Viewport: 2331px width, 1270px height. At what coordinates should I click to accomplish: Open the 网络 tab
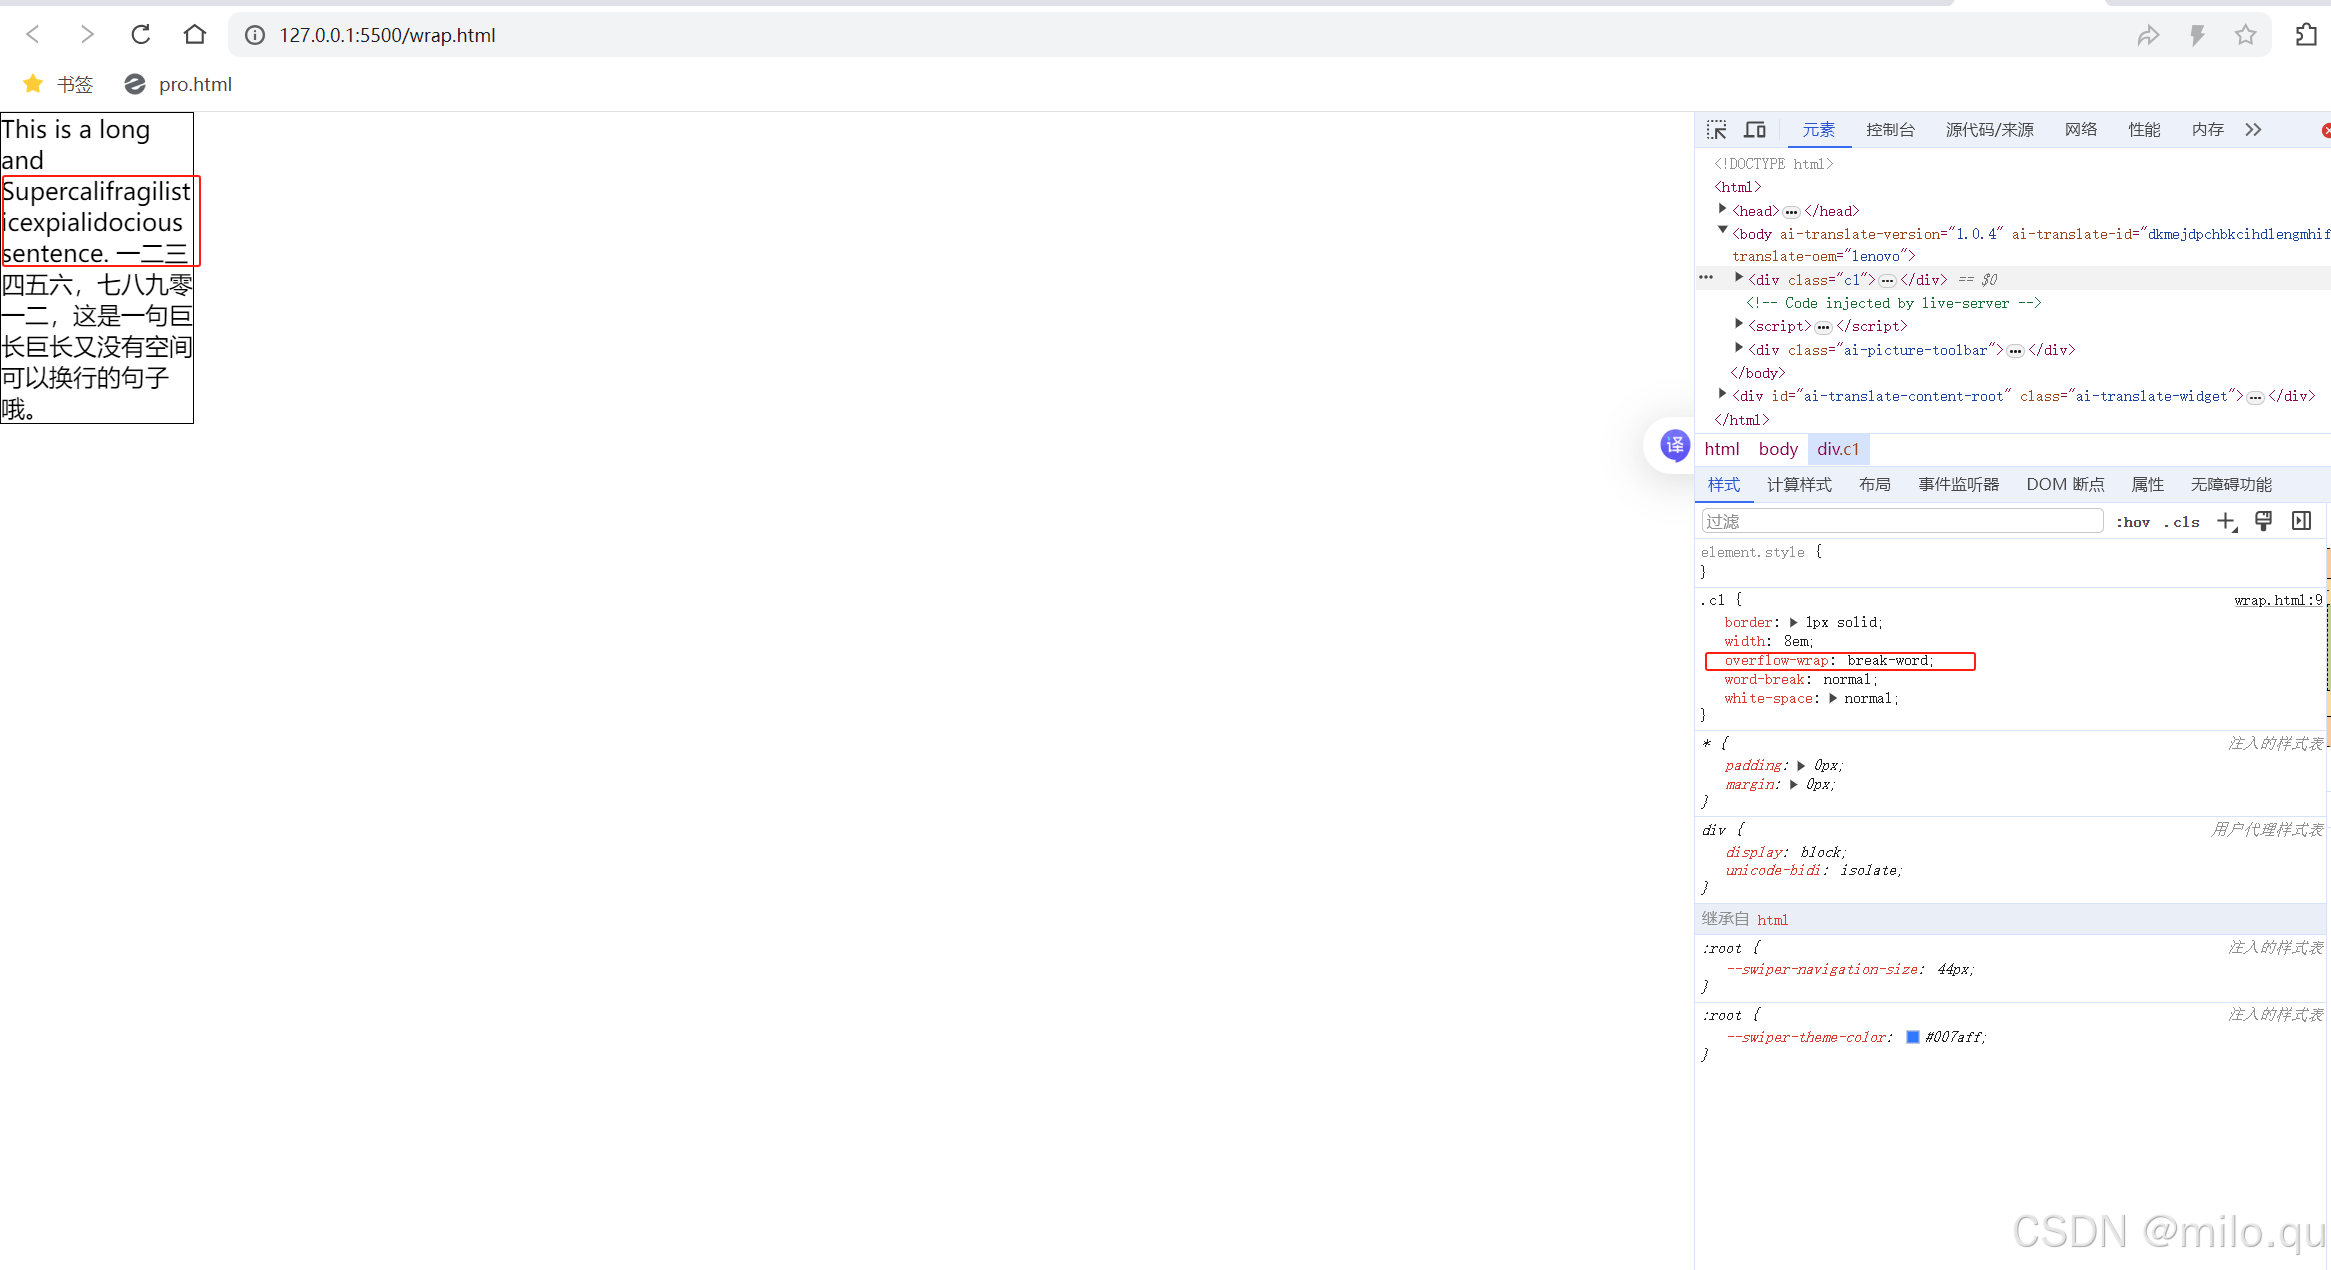pyautogui.click(x=2081, y=130)
